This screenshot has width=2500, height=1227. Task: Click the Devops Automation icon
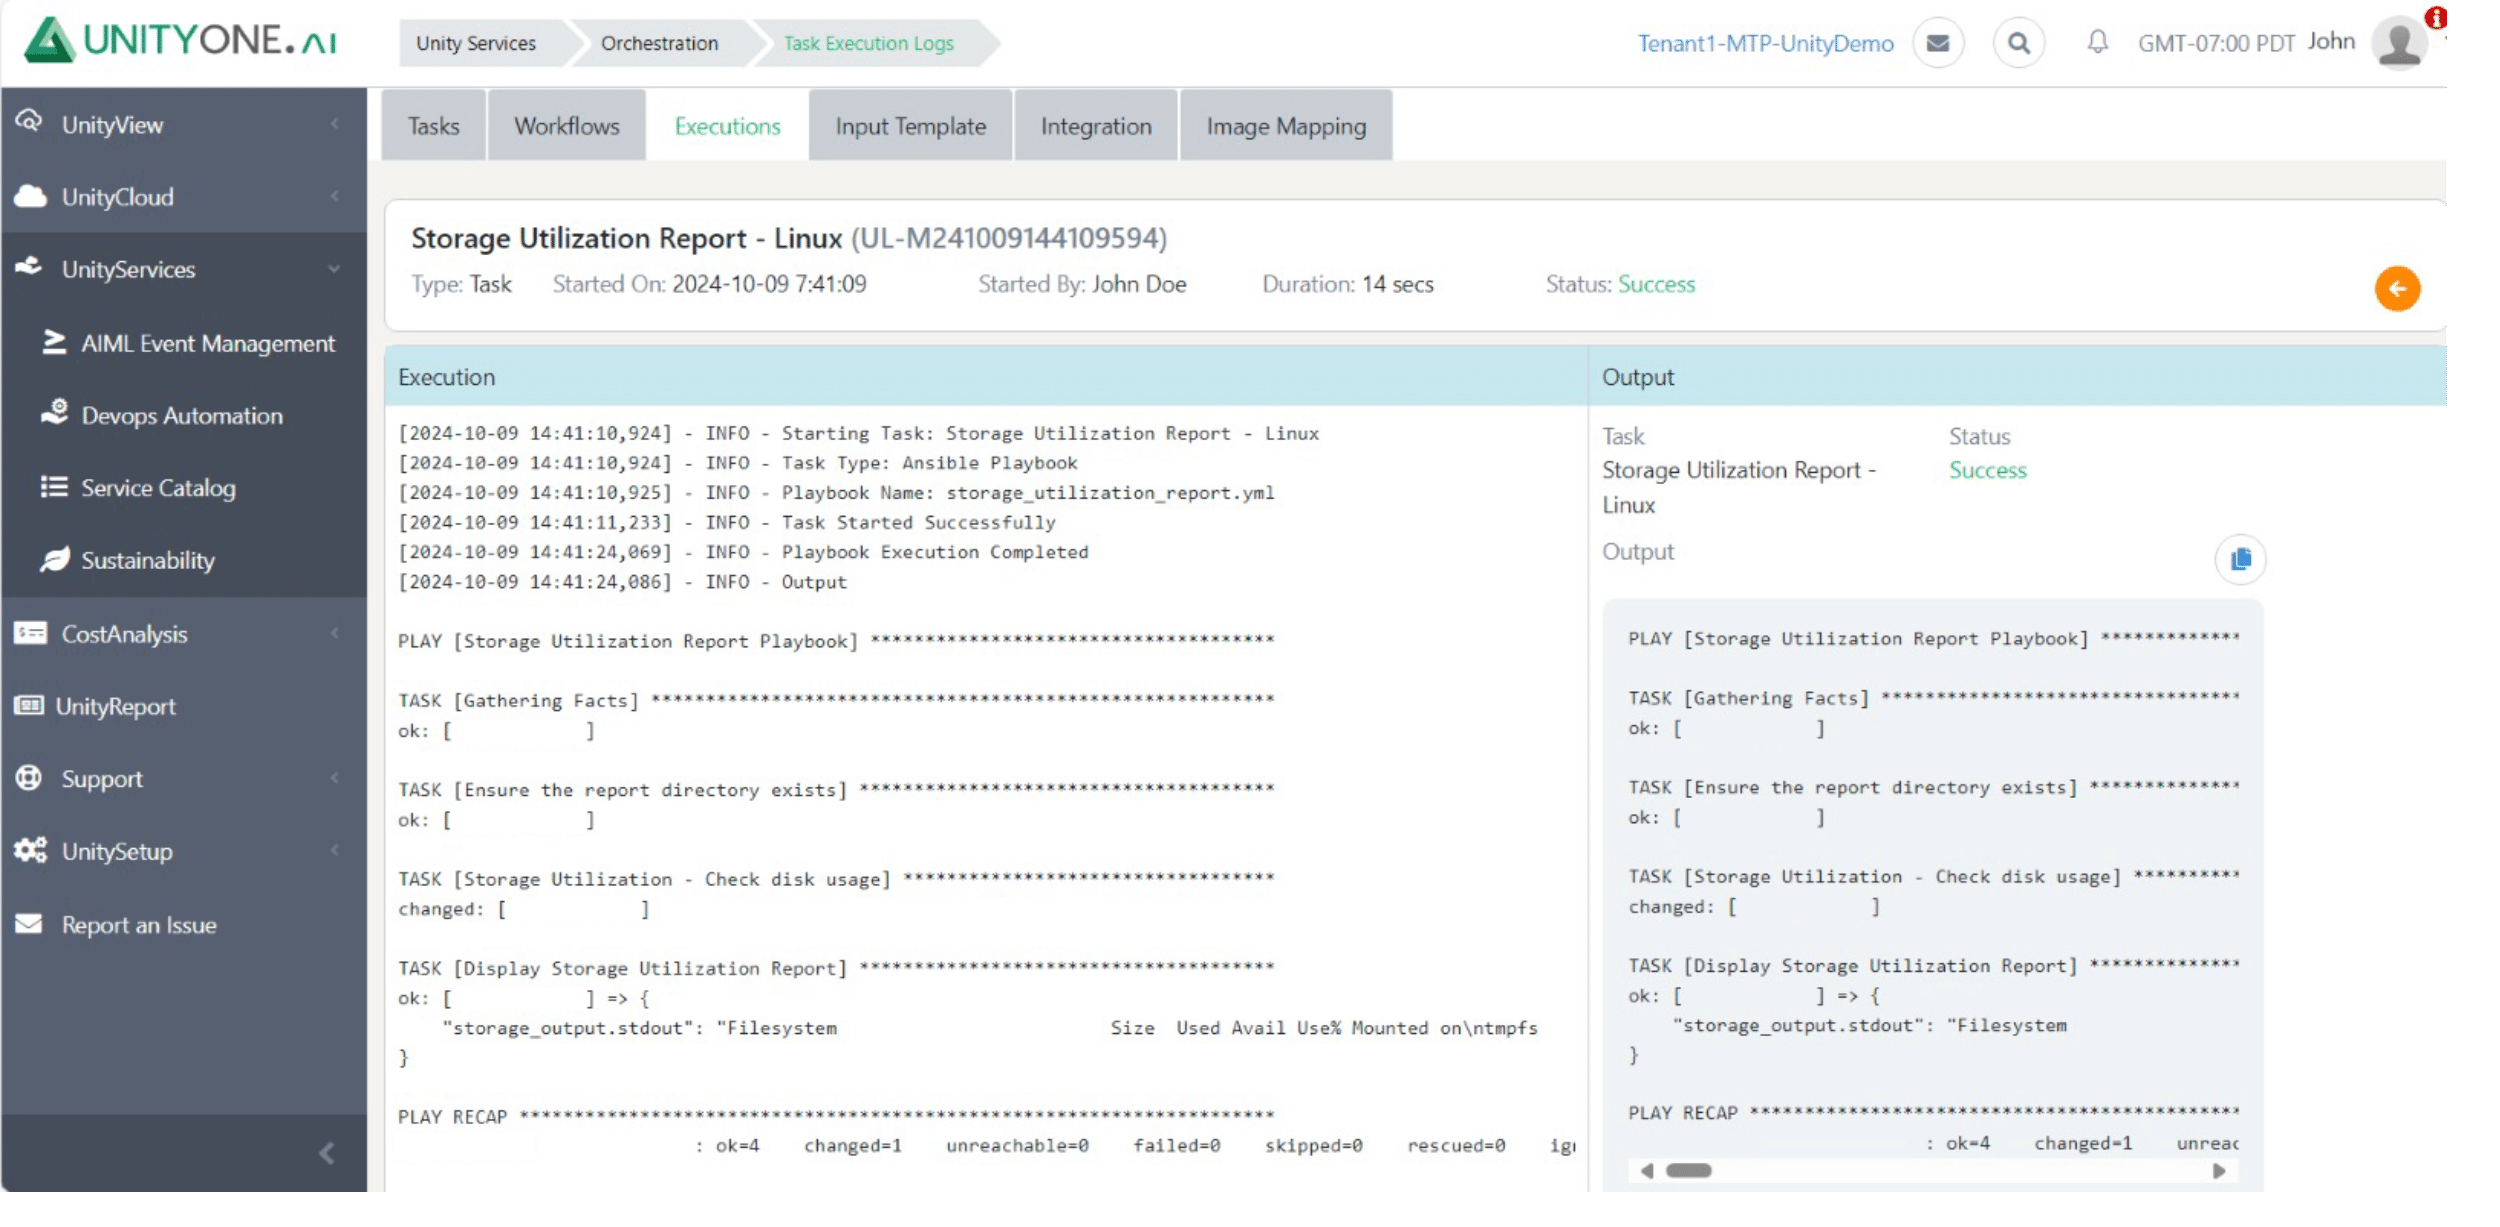pyautogui.click(x=54, y=413)
